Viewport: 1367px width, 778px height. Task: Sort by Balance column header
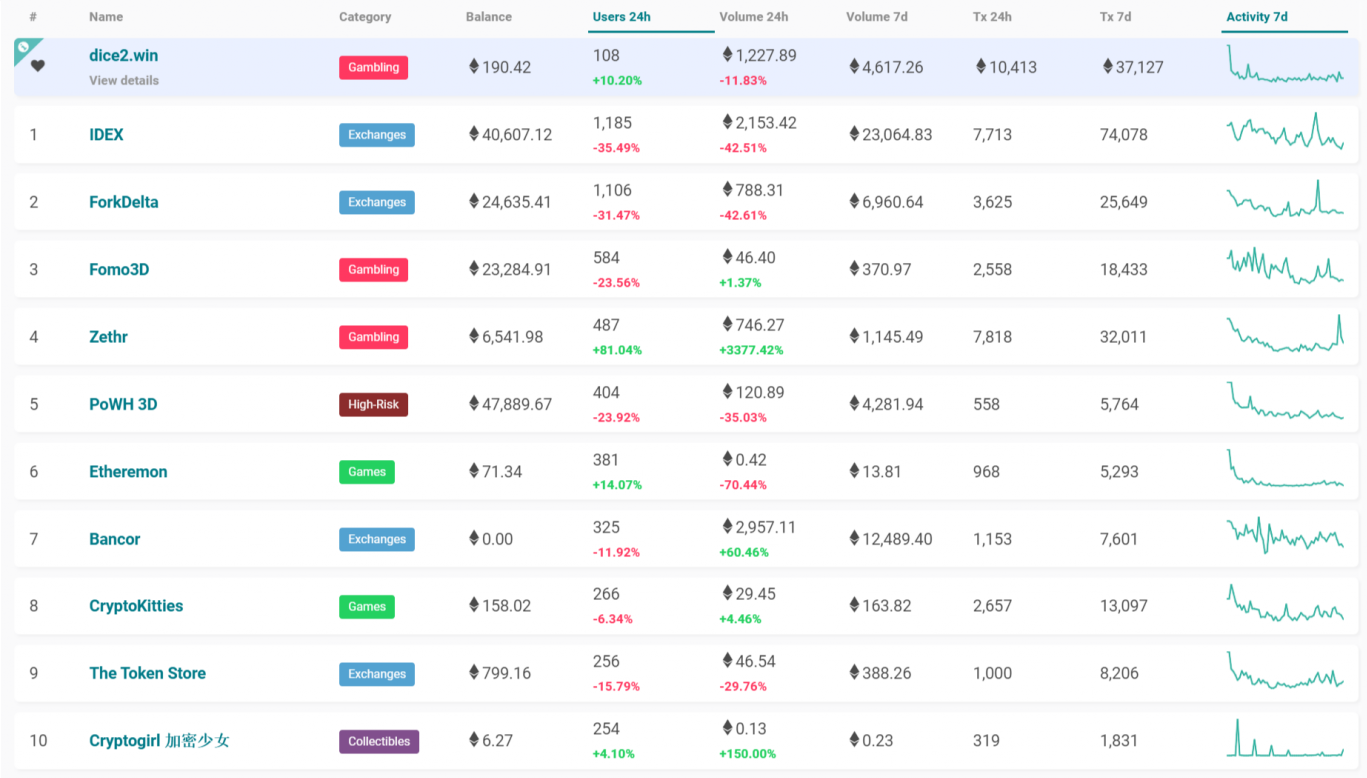(x=488, y=17)
